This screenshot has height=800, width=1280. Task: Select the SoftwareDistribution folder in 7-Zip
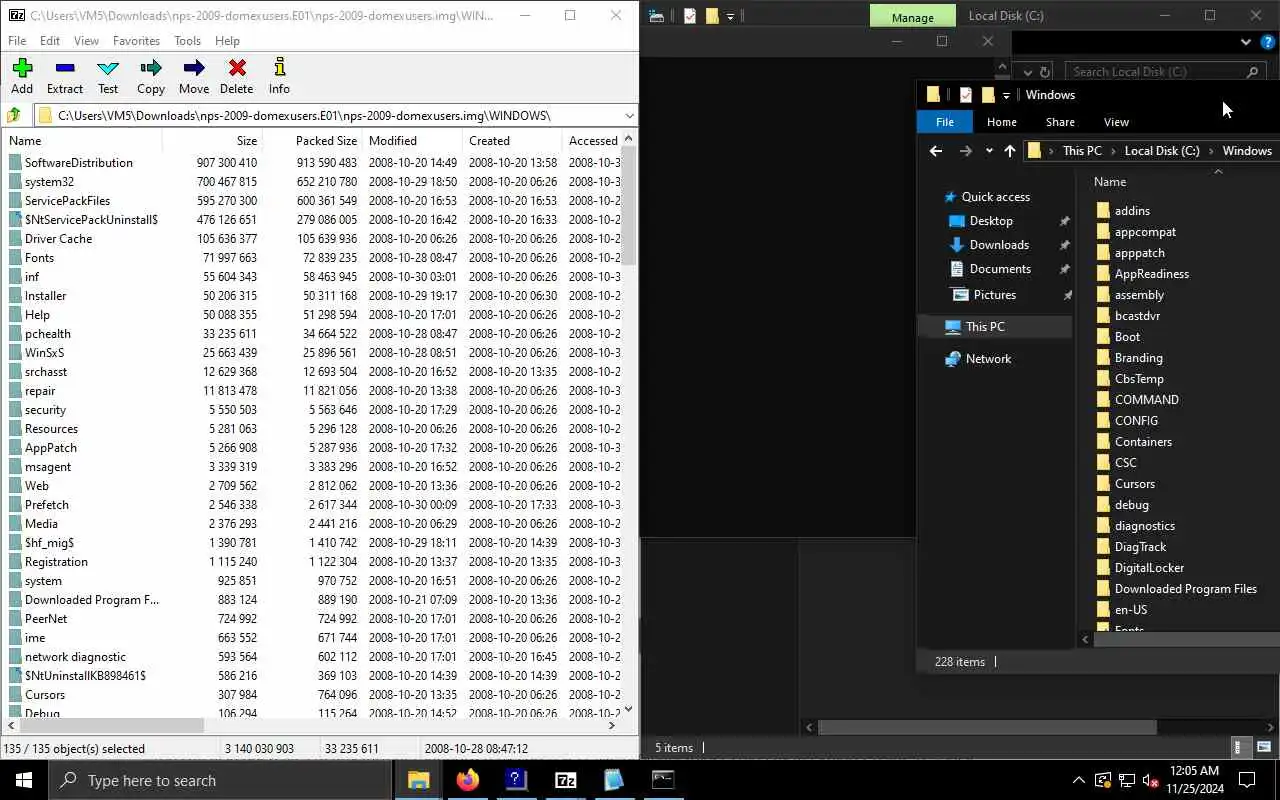pyautogui.click(x=78, y=163)
